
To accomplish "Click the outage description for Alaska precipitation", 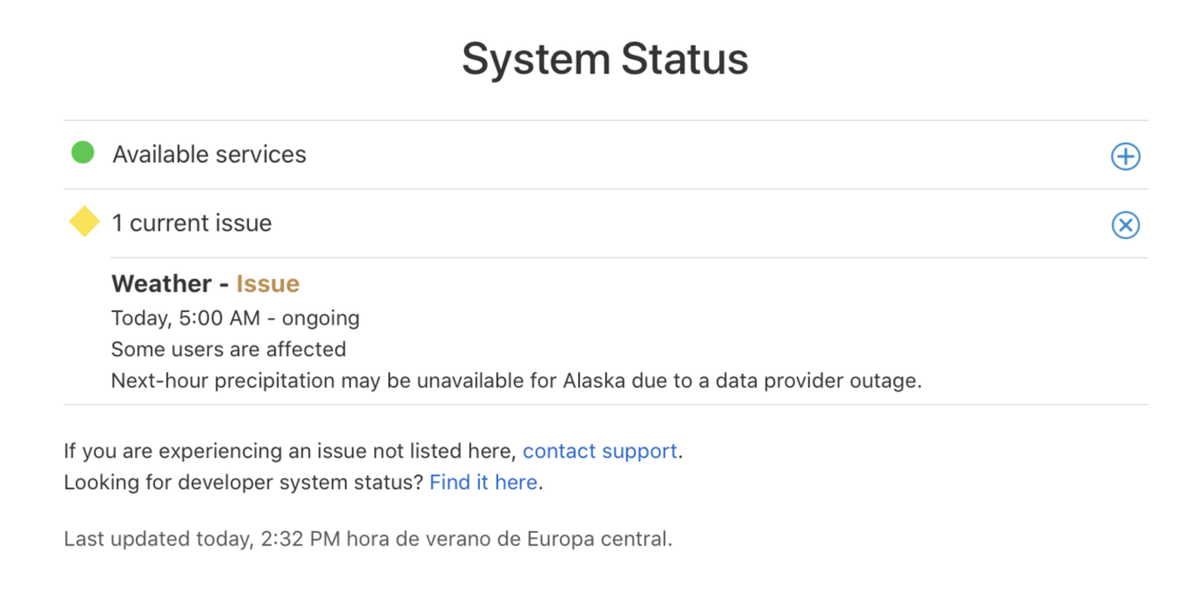I will (517, 380).
